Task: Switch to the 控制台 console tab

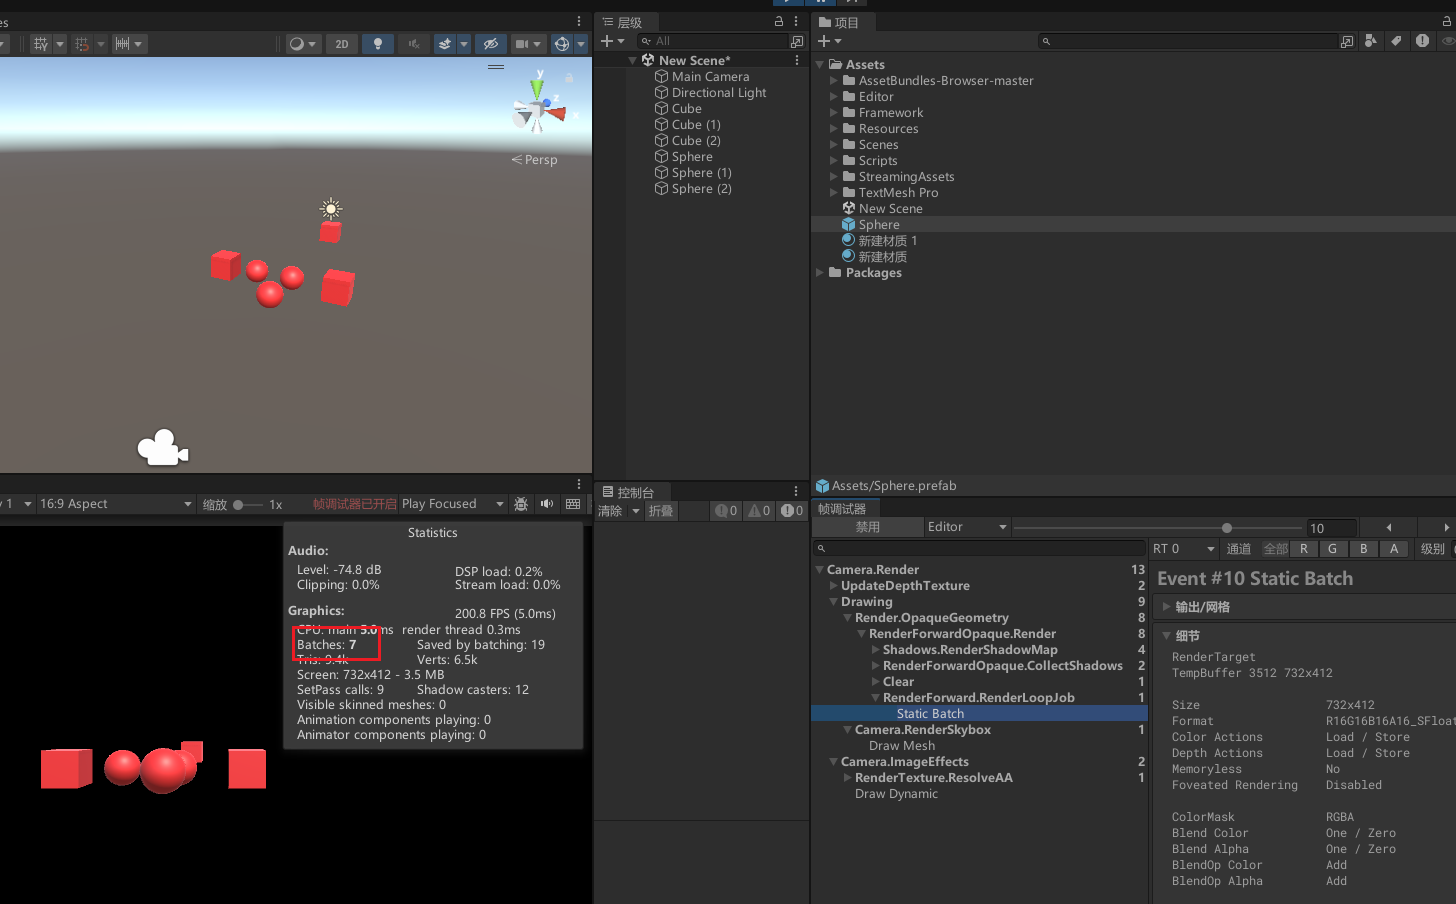Action: coord(634,492)
